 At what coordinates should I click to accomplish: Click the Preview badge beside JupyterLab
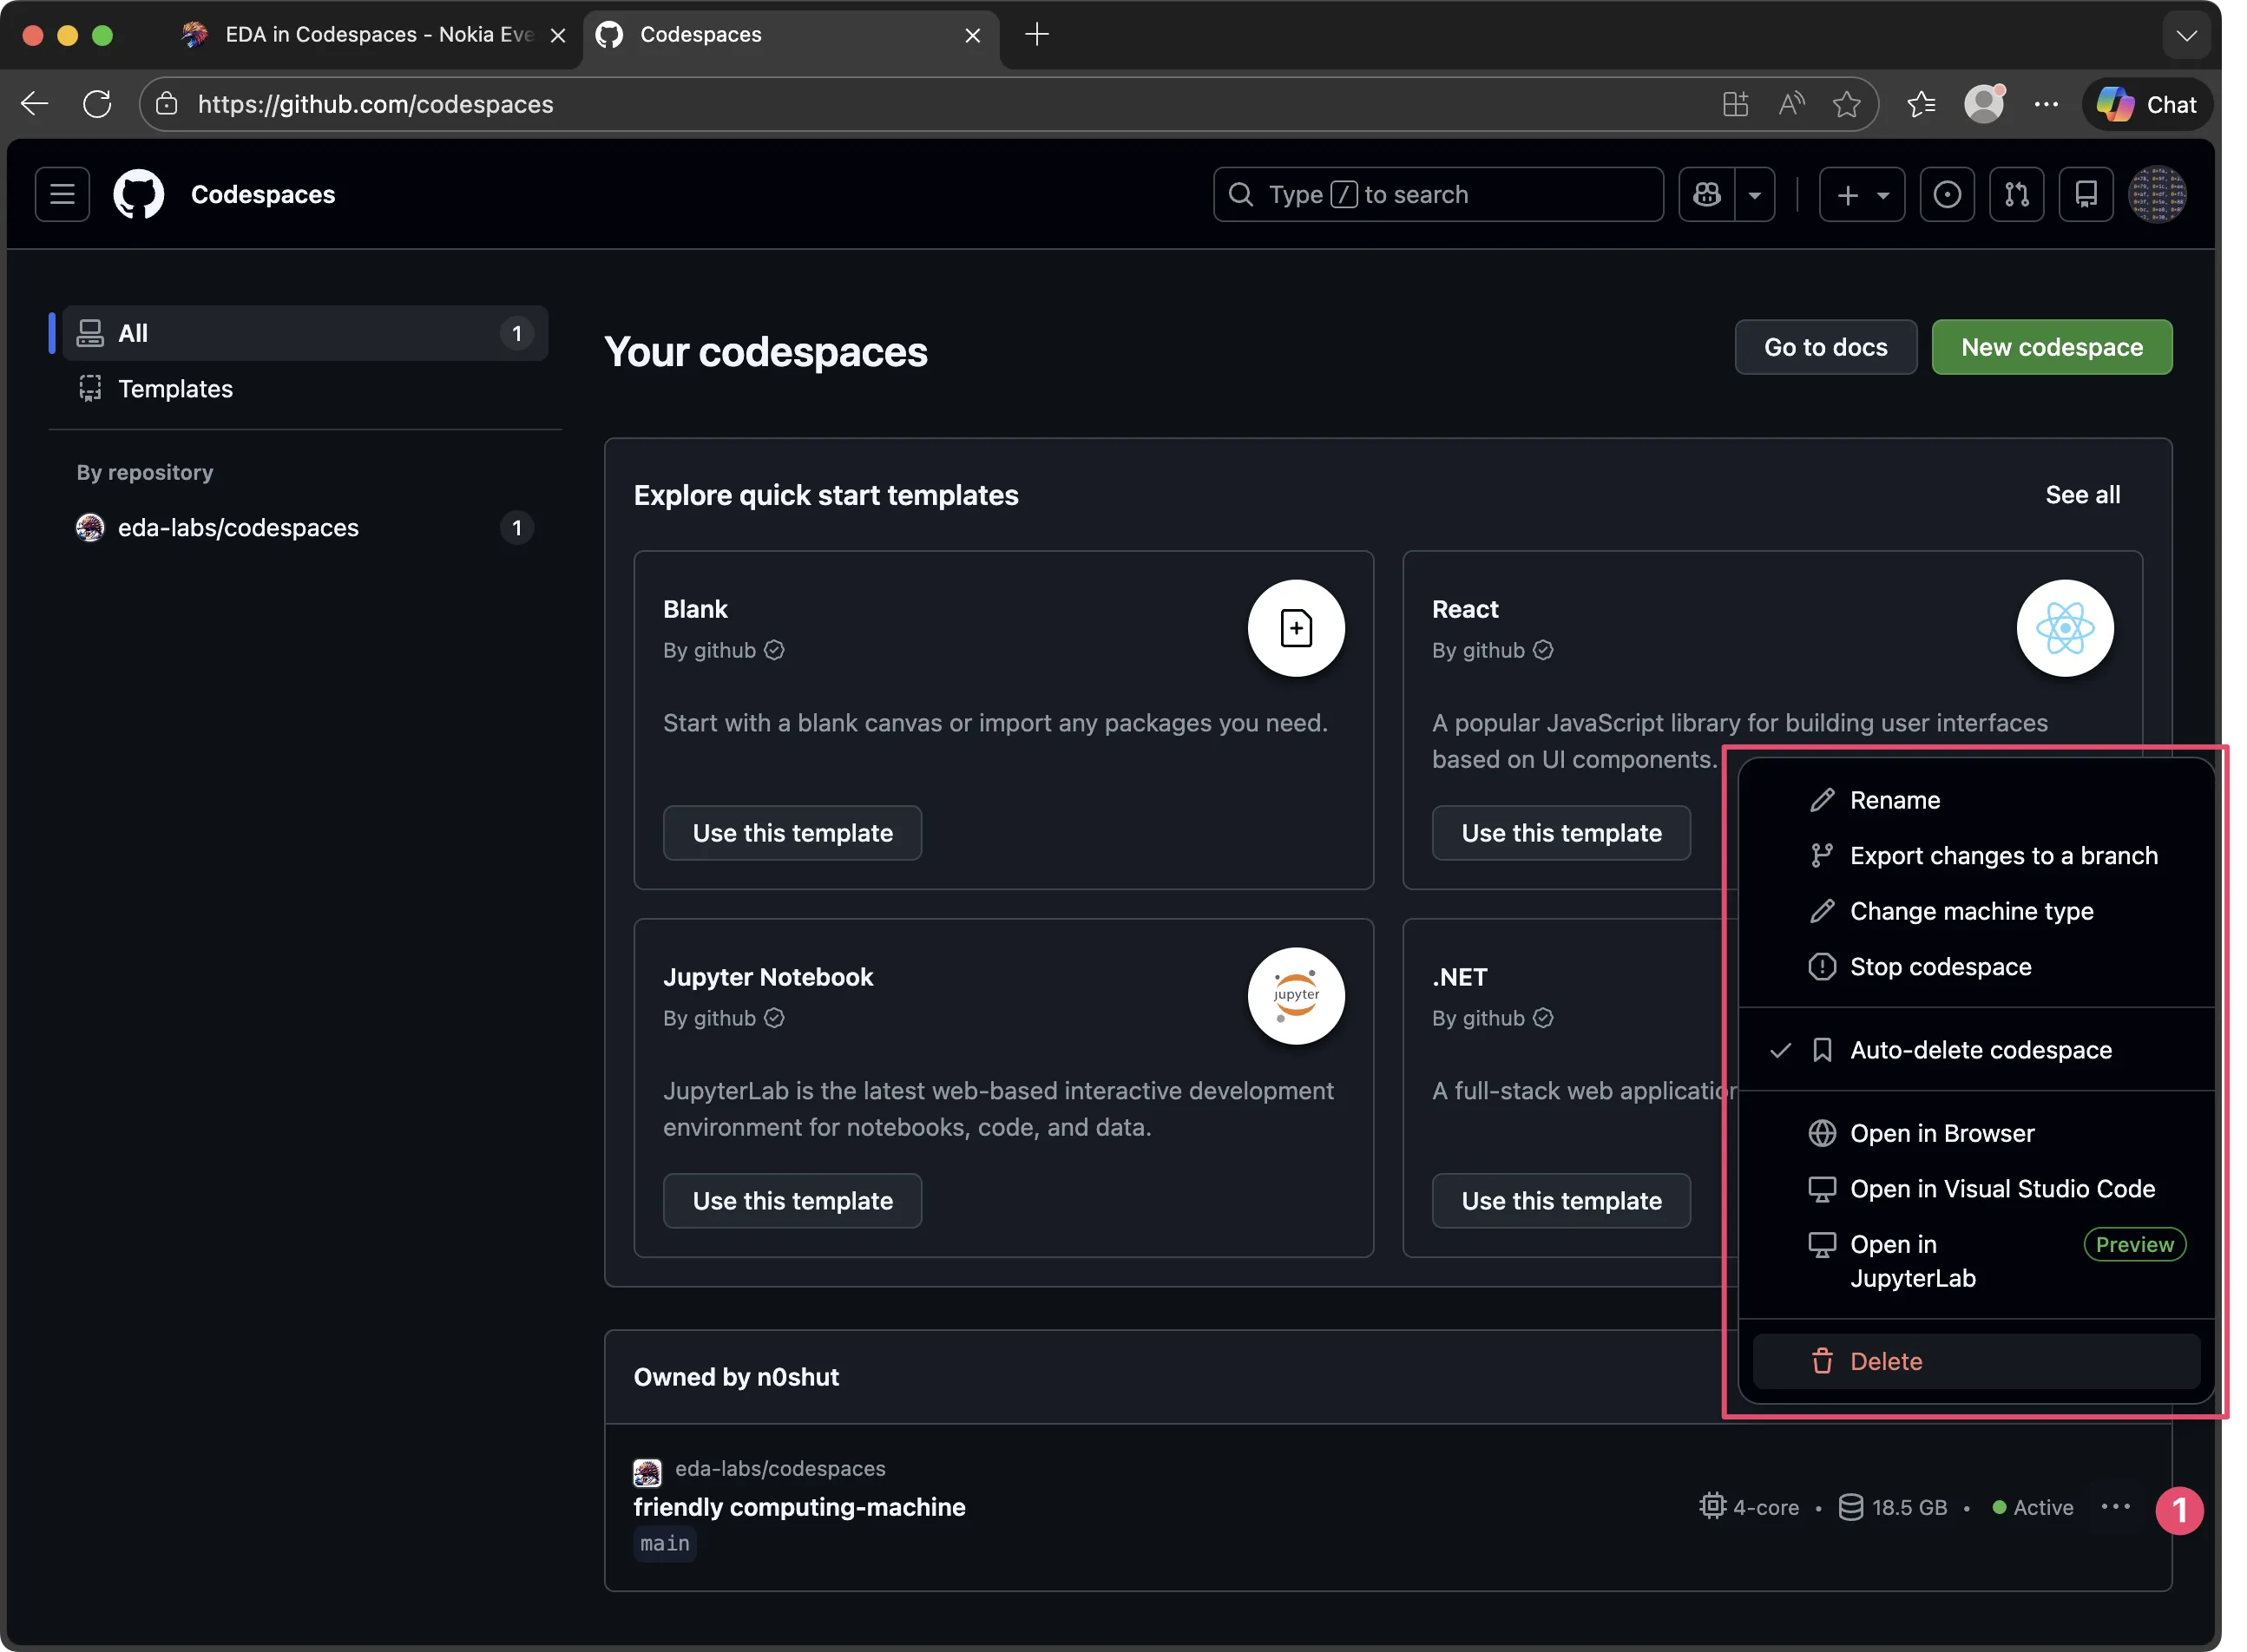click(2134, 1244)
